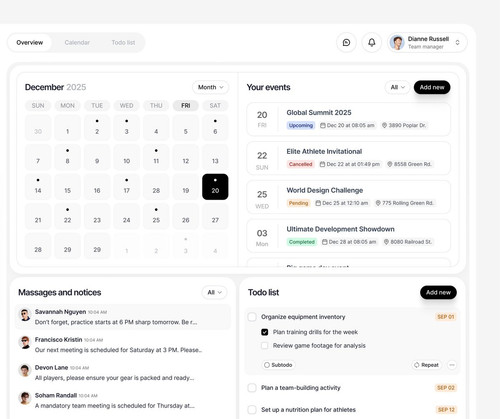Click the SEP 12 due date tag
This screenshot has width=500, height=419.
(446, 410)
